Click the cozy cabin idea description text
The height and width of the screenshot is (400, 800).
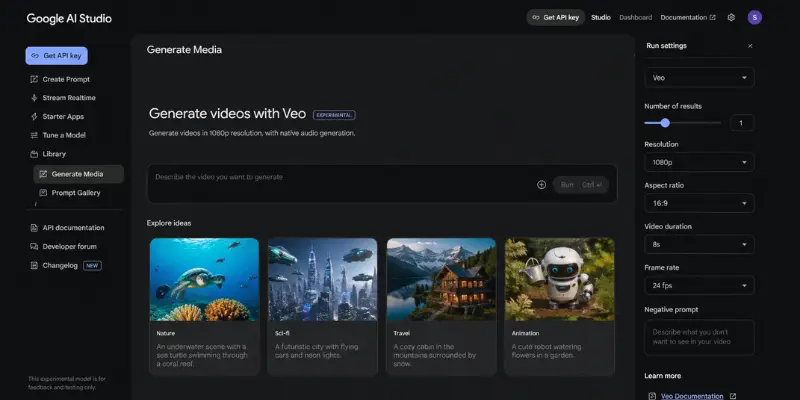click(x=435, y=355)
